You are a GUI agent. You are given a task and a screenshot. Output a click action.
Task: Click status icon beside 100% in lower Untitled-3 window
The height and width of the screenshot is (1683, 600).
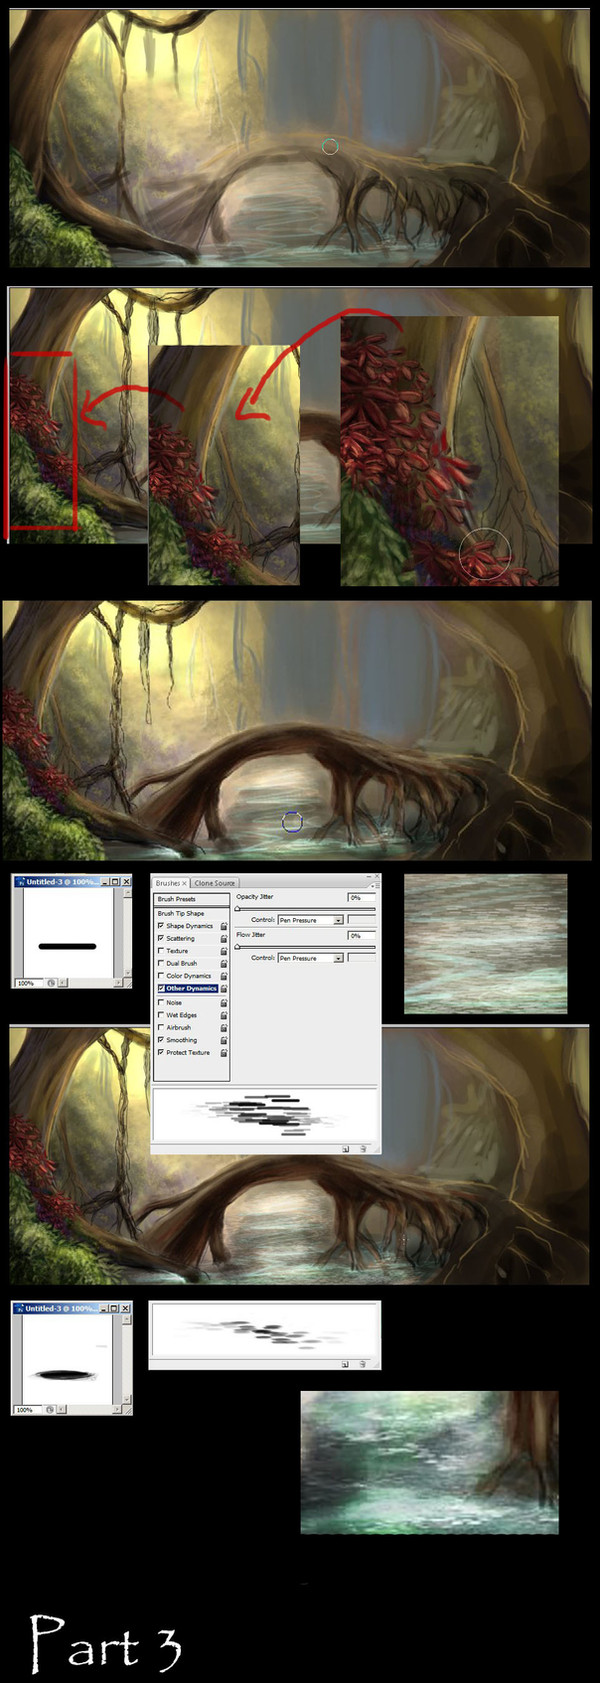click(50, 1409)
